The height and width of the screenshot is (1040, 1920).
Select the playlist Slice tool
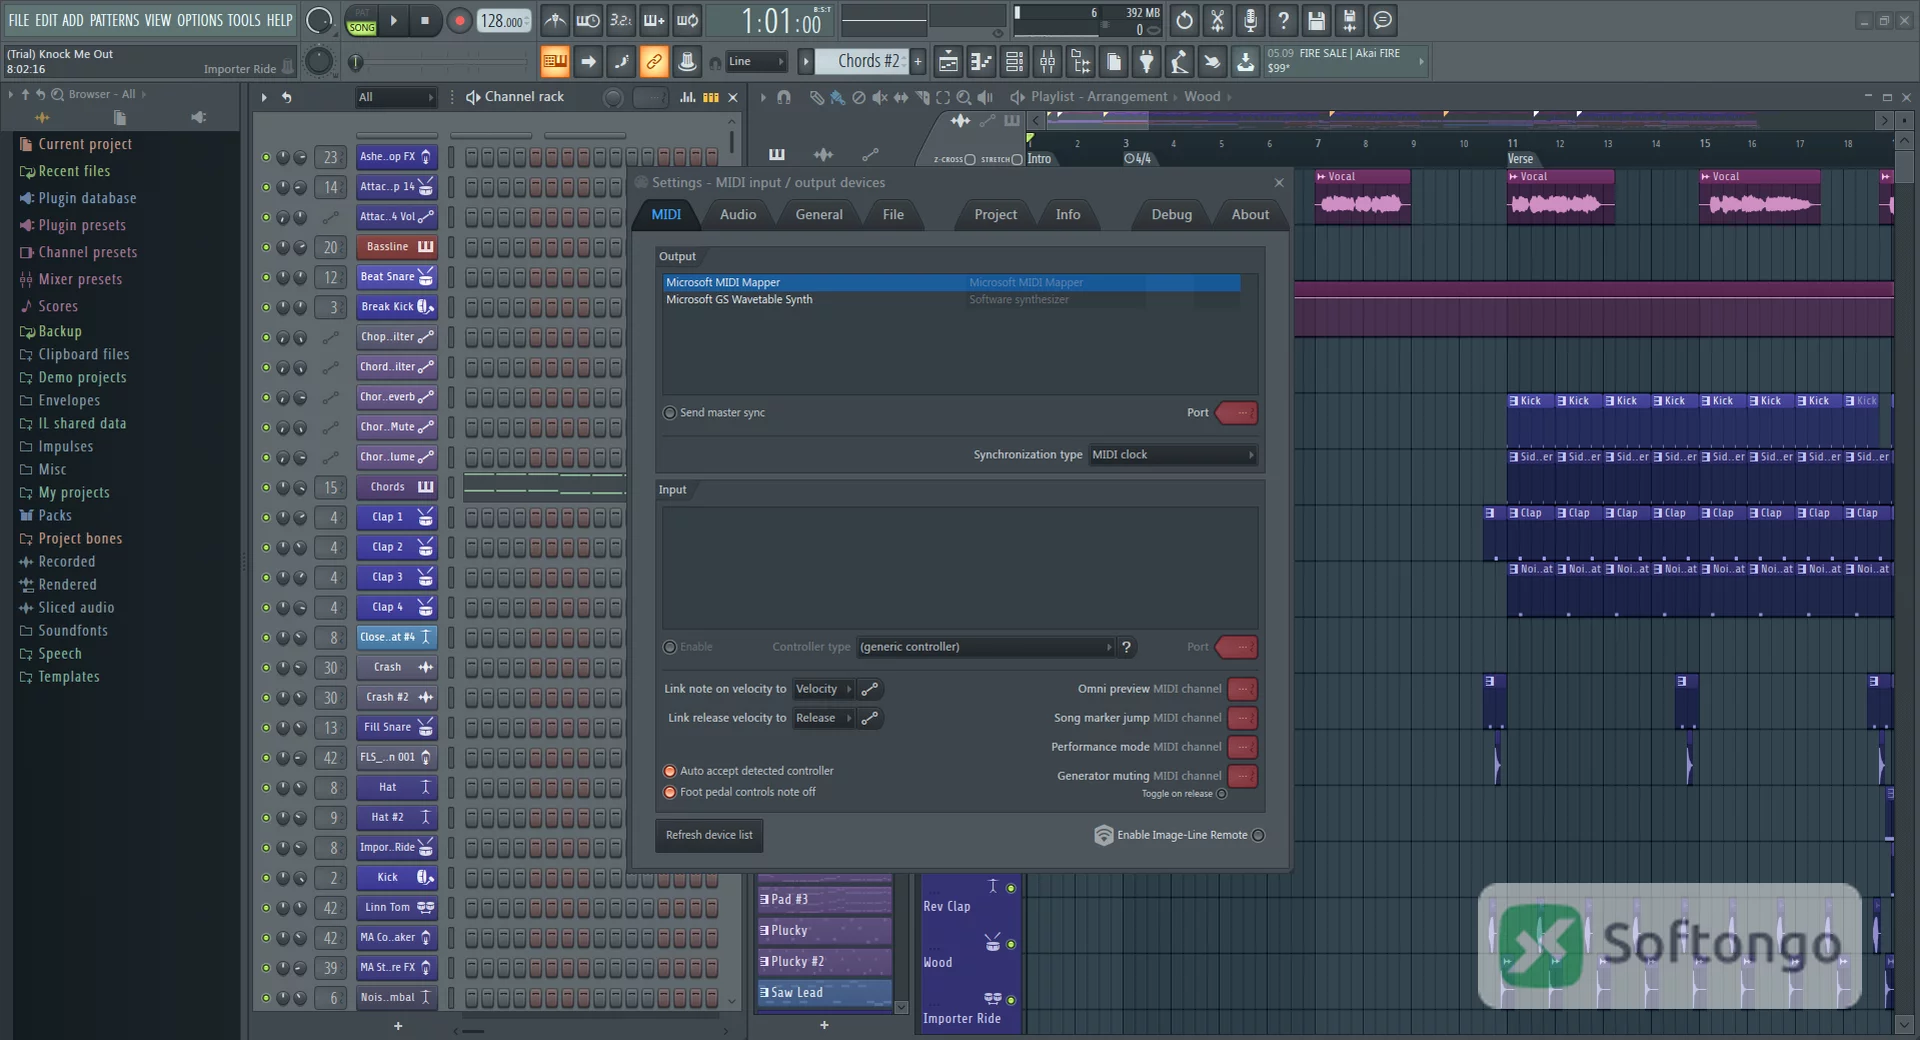[x=922, y=97]
